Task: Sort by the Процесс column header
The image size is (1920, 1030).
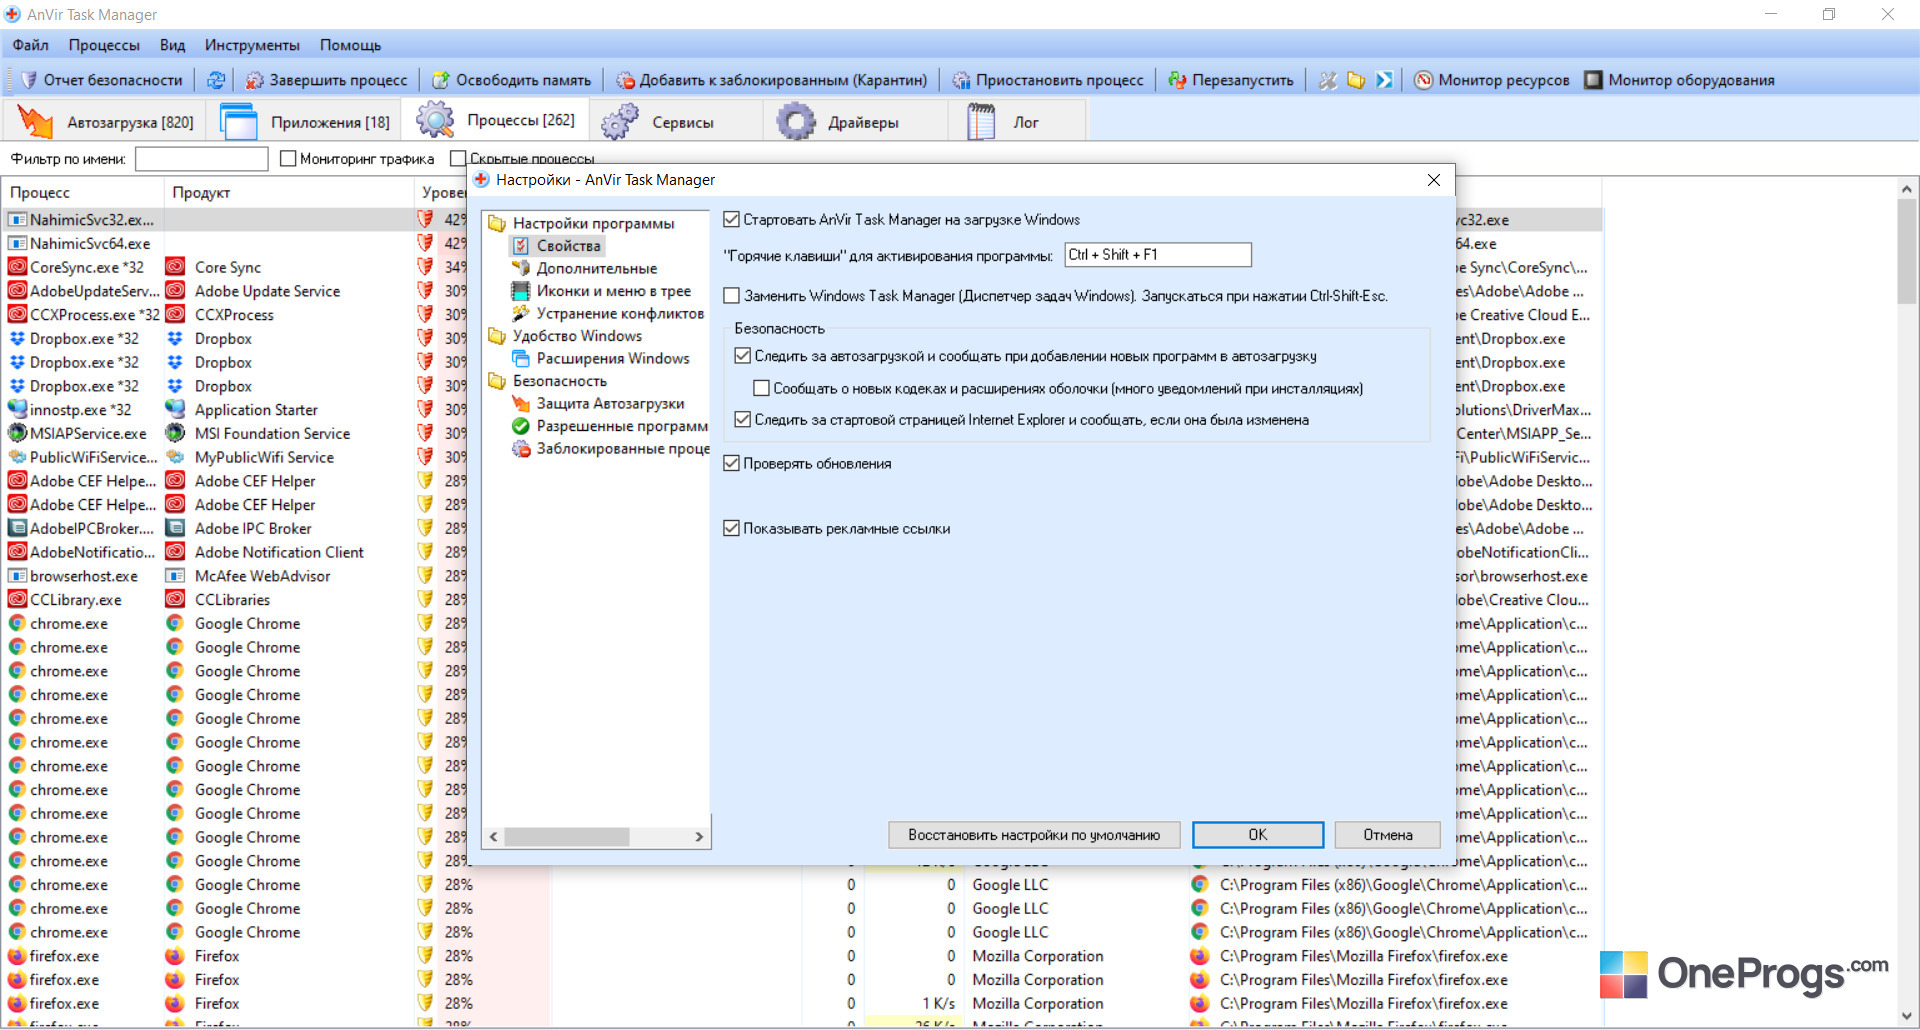Action: coord(84,192)
